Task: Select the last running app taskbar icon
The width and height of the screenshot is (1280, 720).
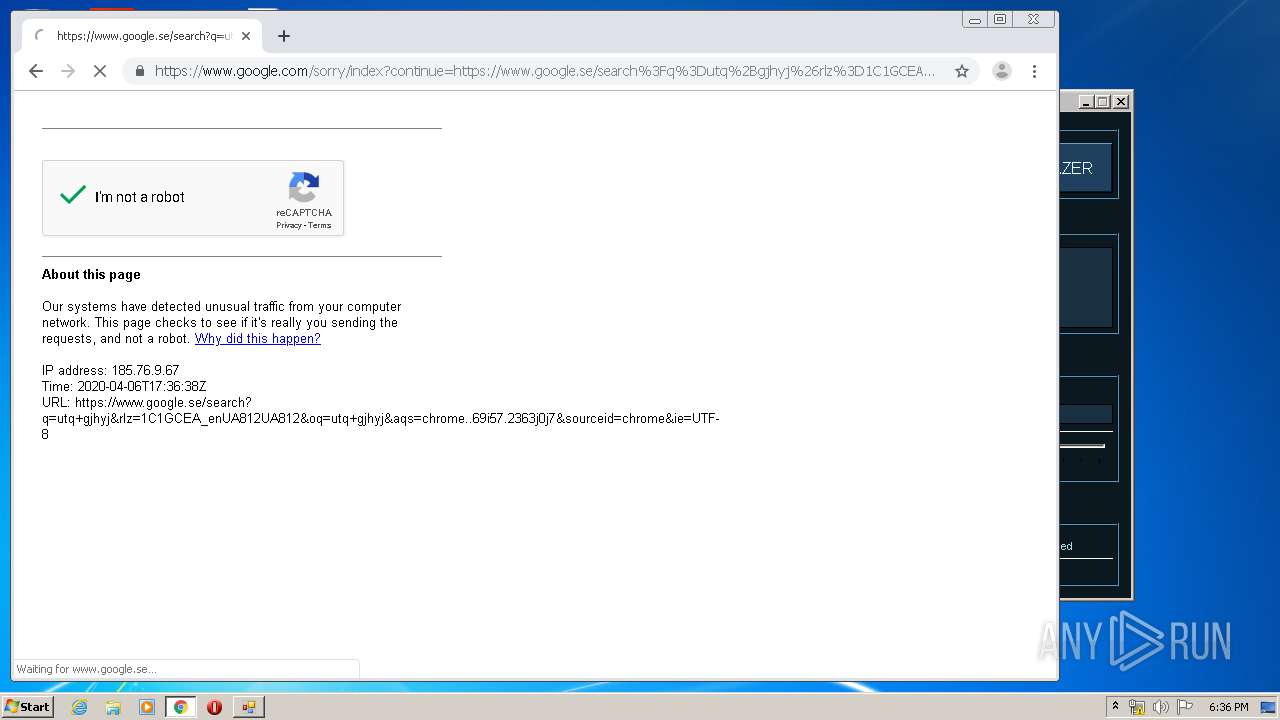Action: (x=248, y=707)
